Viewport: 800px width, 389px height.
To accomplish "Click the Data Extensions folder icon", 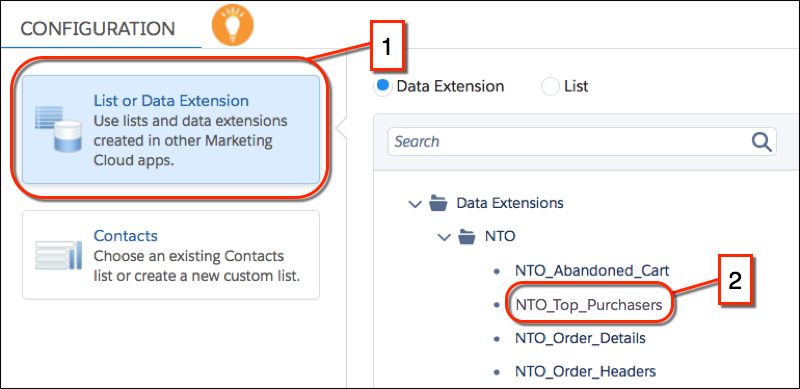I will [438, 203].
